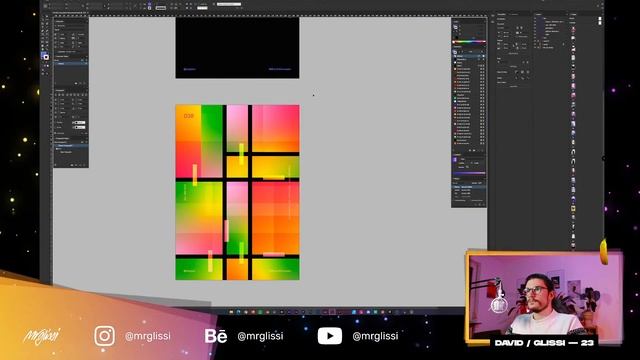This screenshot has width=640, height=360.
Task: Click the black artboard above the poster
Action: tap(237, 48)
